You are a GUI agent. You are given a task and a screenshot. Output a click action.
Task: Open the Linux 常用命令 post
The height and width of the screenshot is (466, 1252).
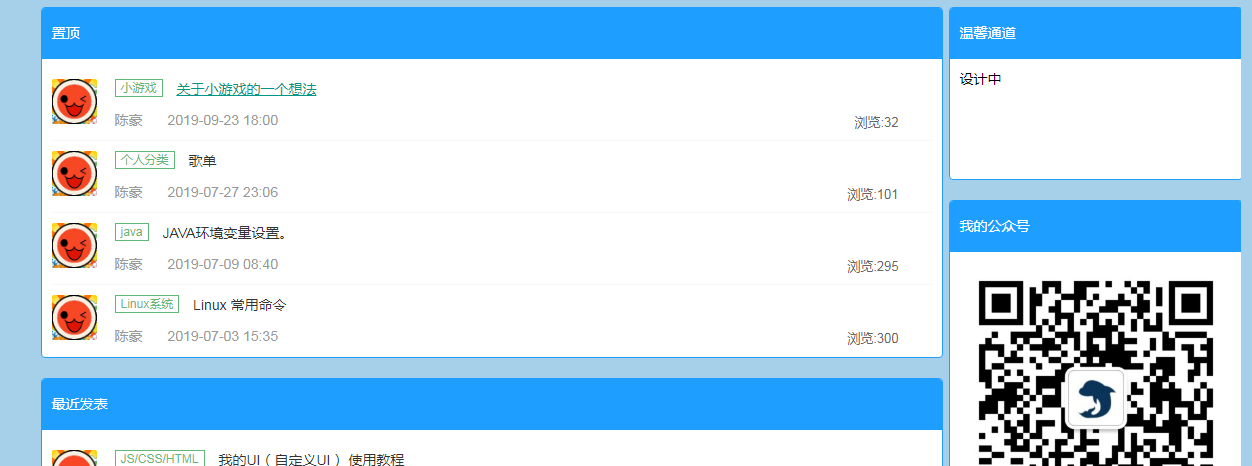tap(240, 305)
